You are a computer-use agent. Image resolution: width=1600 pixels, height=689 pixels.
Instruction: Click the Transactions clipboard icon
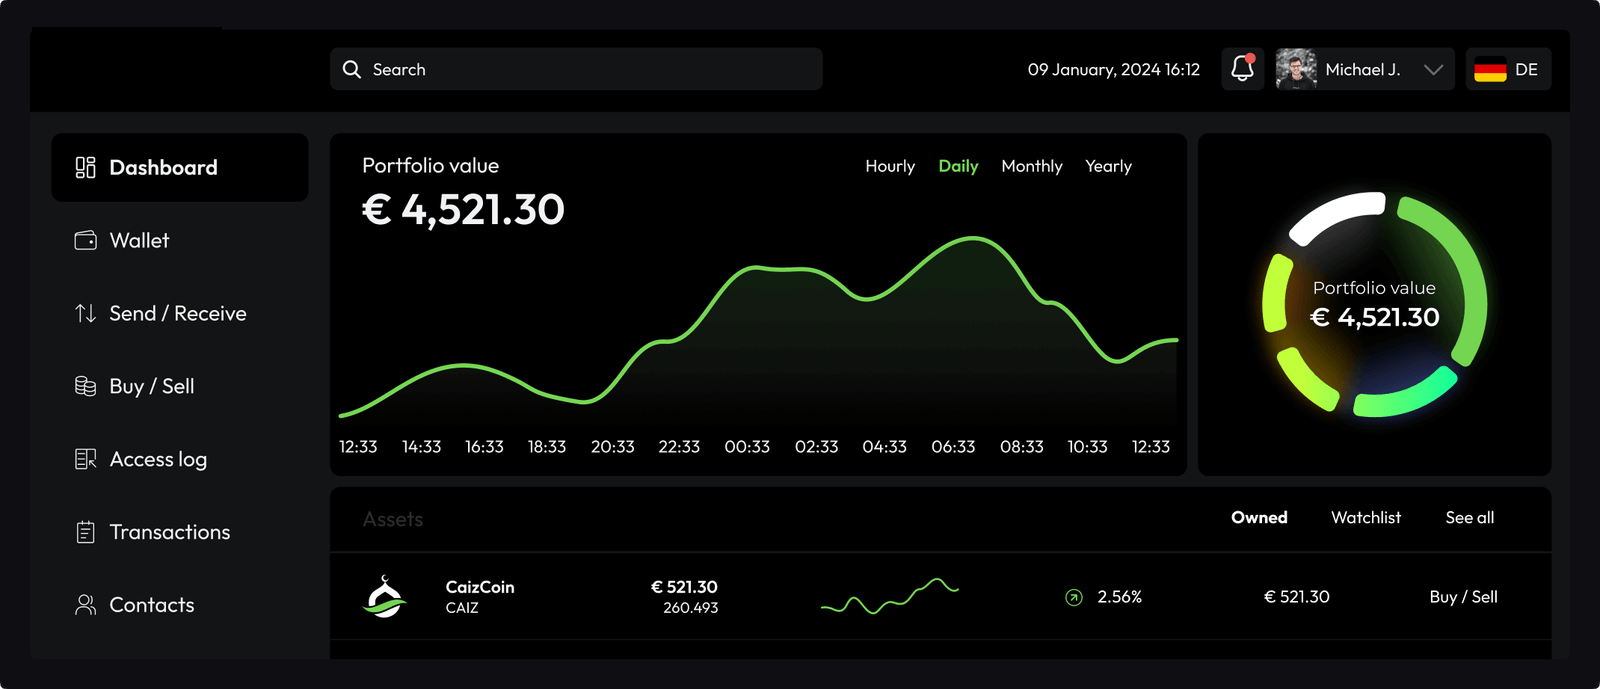pyautogui.click(x=86, y=532)
